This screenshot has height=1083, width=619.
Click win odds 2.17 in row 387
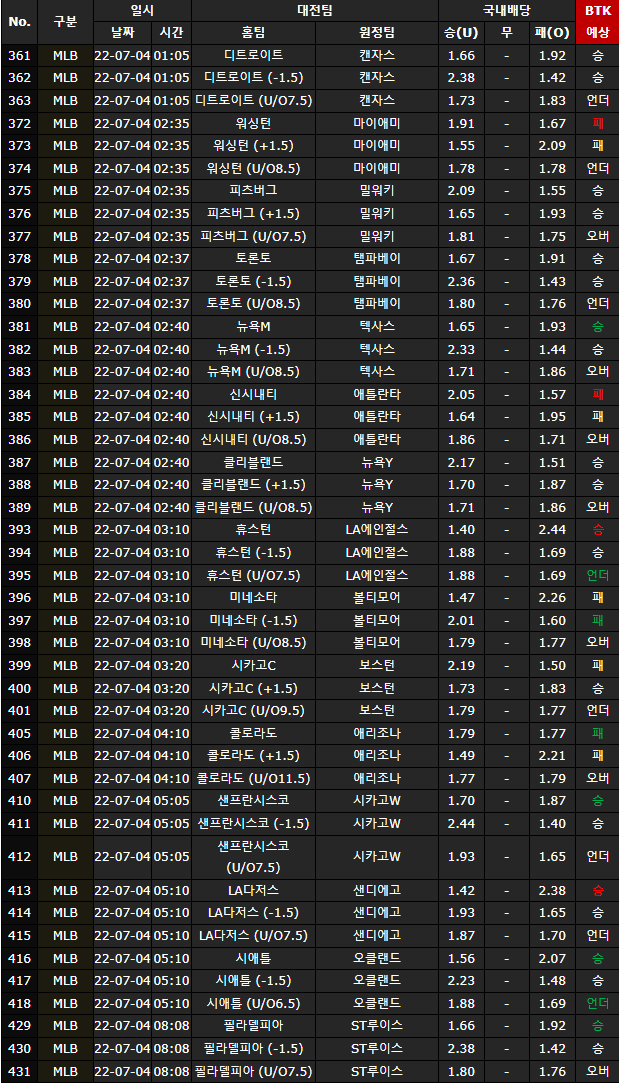pos(461,461)
